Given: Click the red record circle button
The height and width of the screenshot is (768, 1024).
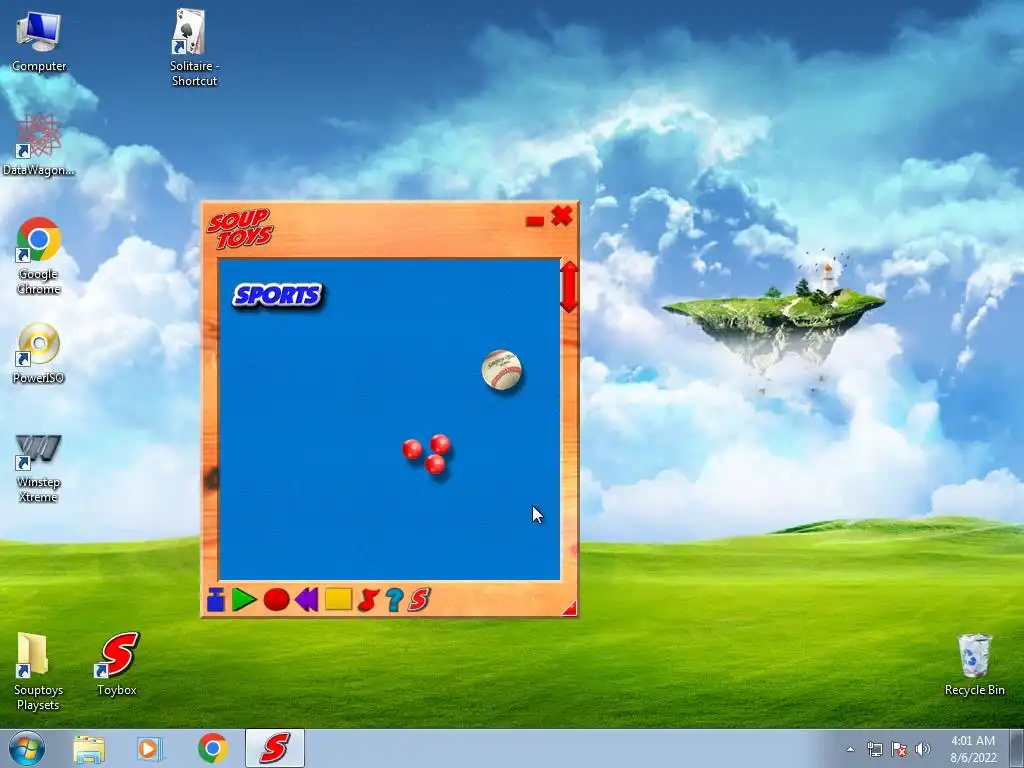Looking at the screenshot, I should pos(276,600).
